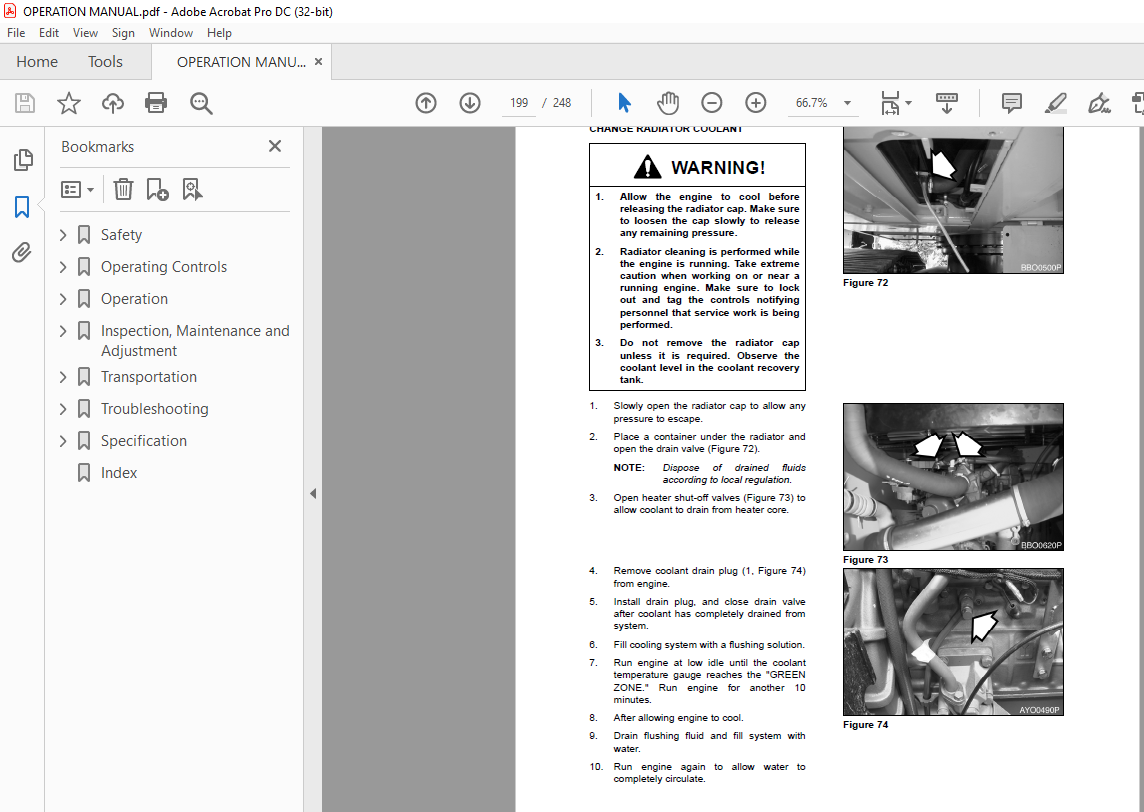Activate the Hand pan tool
1144x812 pixels.
[668, 103]
